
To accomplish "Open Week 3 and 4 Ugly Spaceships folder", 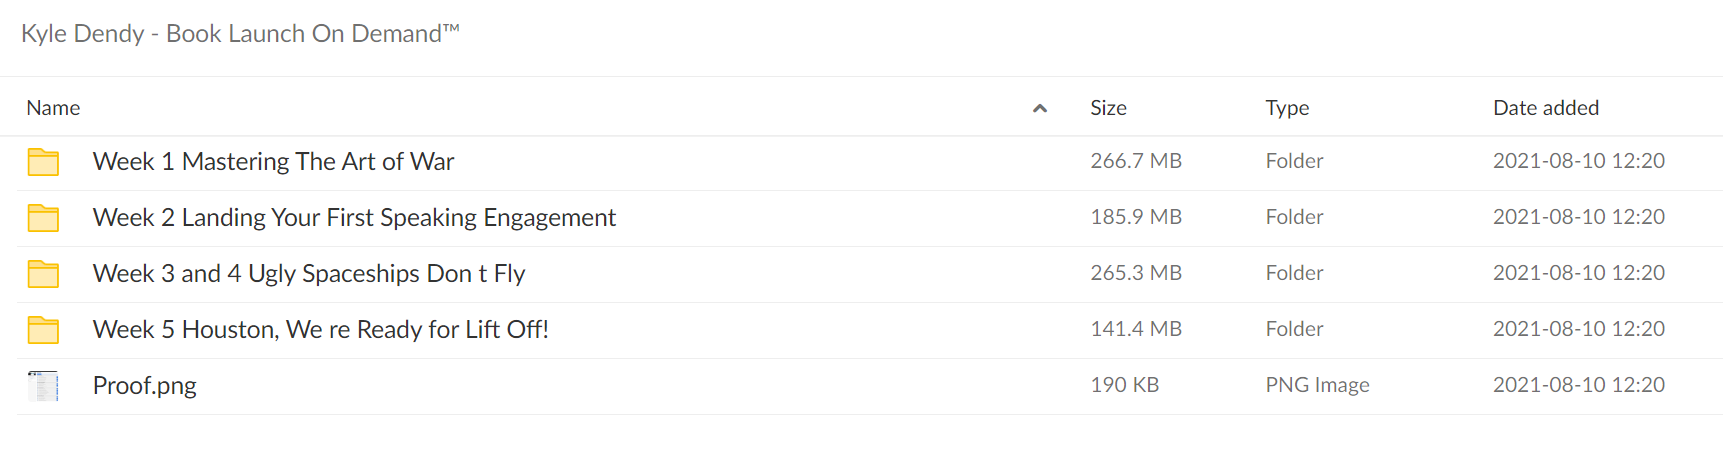I will pos(309,274).
